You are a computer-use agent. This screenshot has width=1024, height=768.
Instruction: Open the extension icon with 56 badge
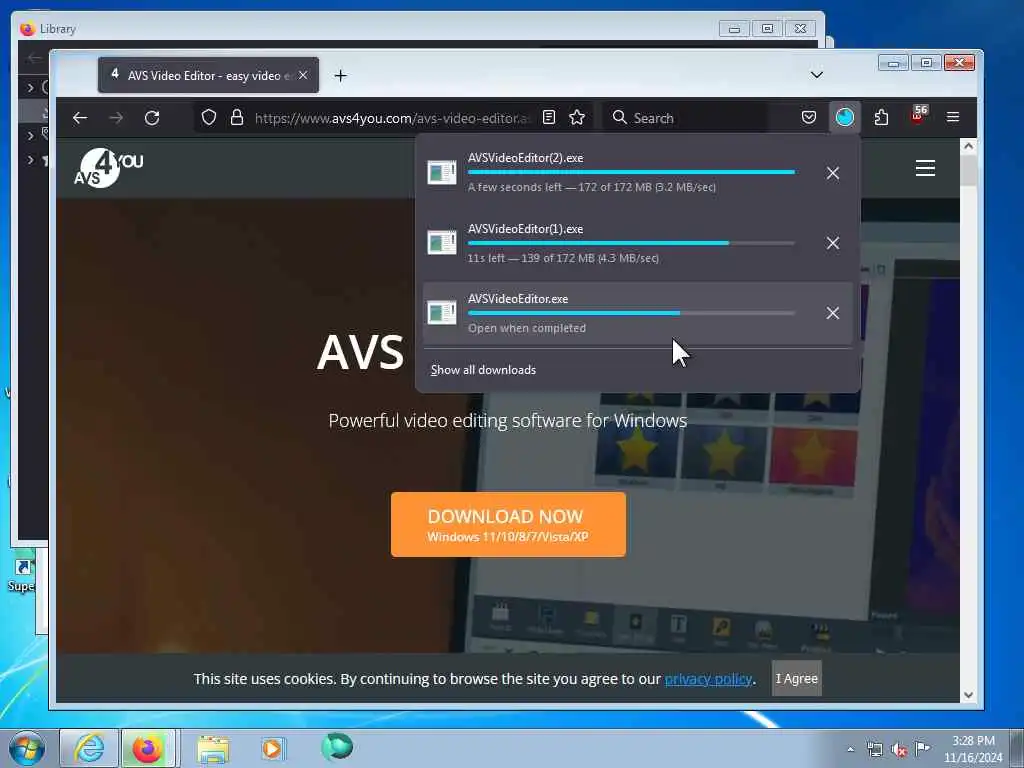click(x=918, y=116)
